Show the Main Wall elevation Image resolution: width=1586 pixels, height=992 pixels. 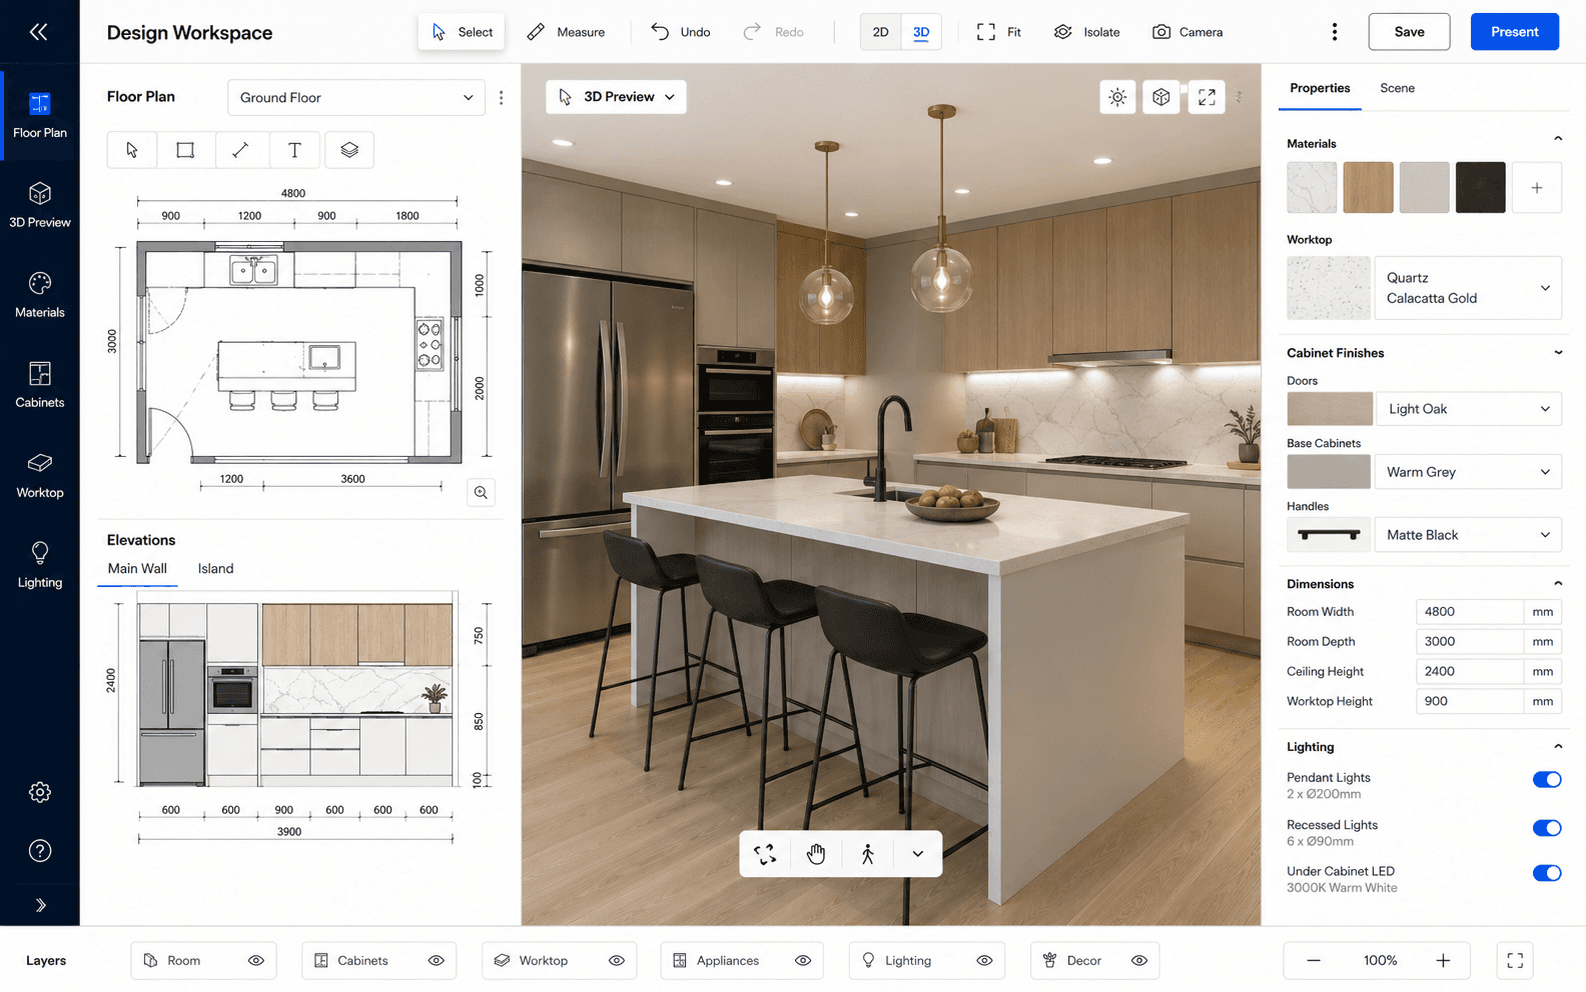(137, 569)
